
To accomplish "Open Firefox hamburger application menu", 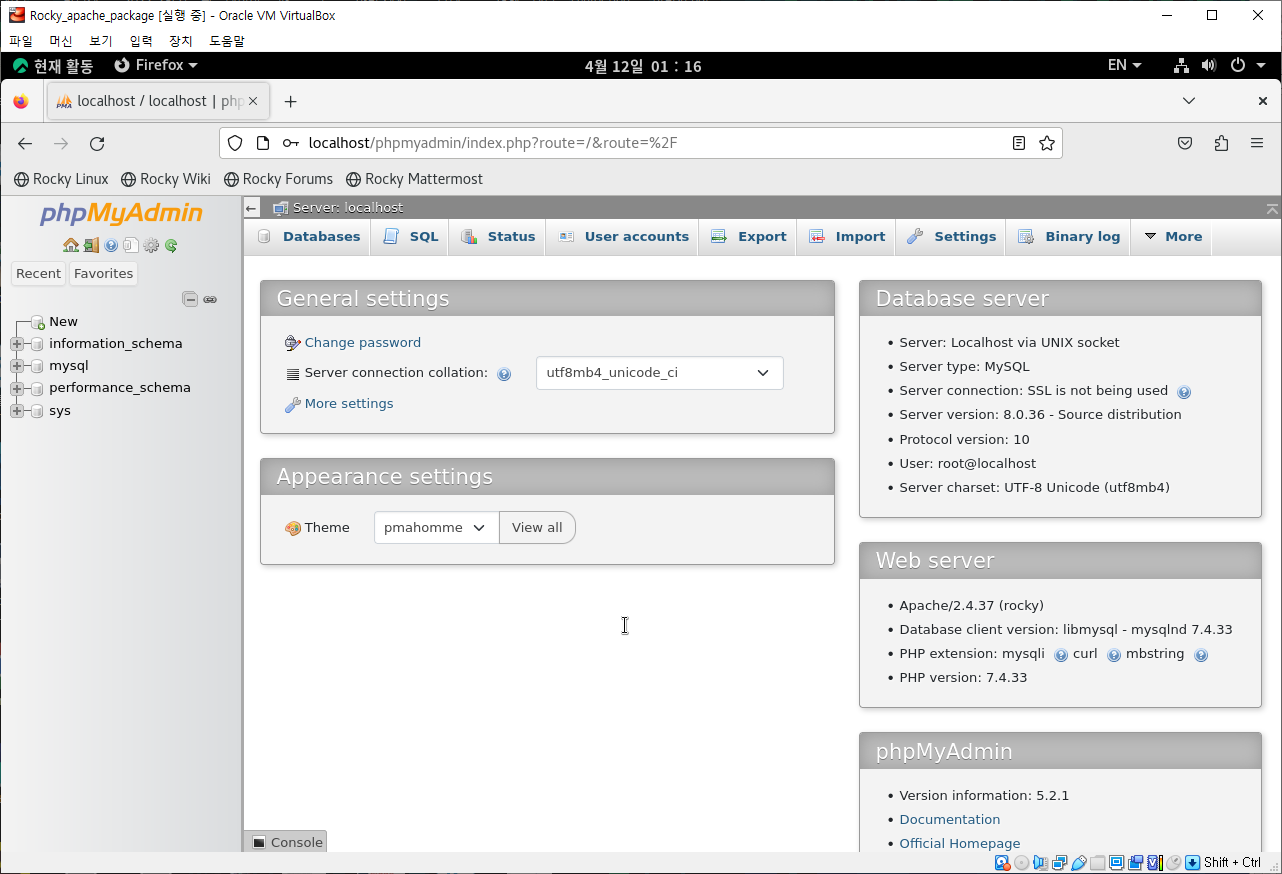I will pyautogui.click(x=1257, y=143).
